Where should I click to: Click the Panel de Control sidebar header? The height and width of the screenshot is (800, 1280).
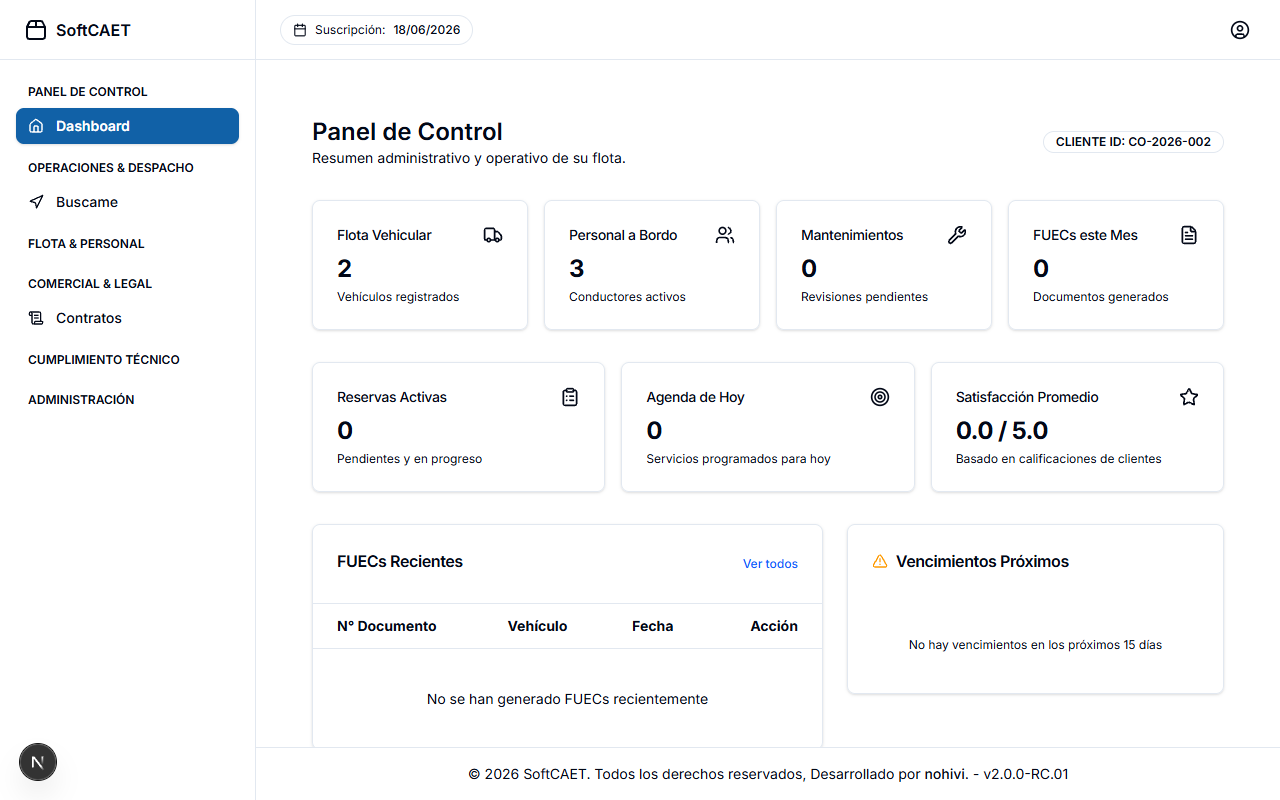(x=88, y=92)
